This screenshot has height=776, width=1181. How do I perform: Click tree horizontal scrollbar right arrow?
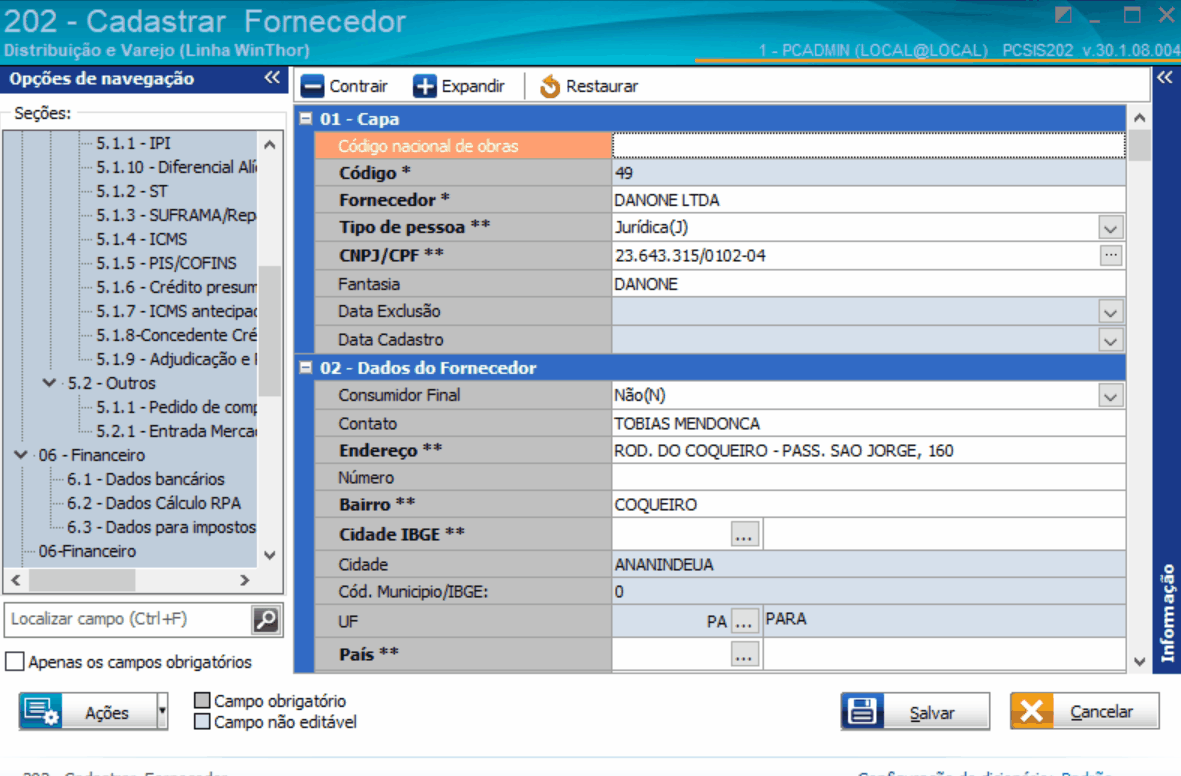click(x=245, y=580)
